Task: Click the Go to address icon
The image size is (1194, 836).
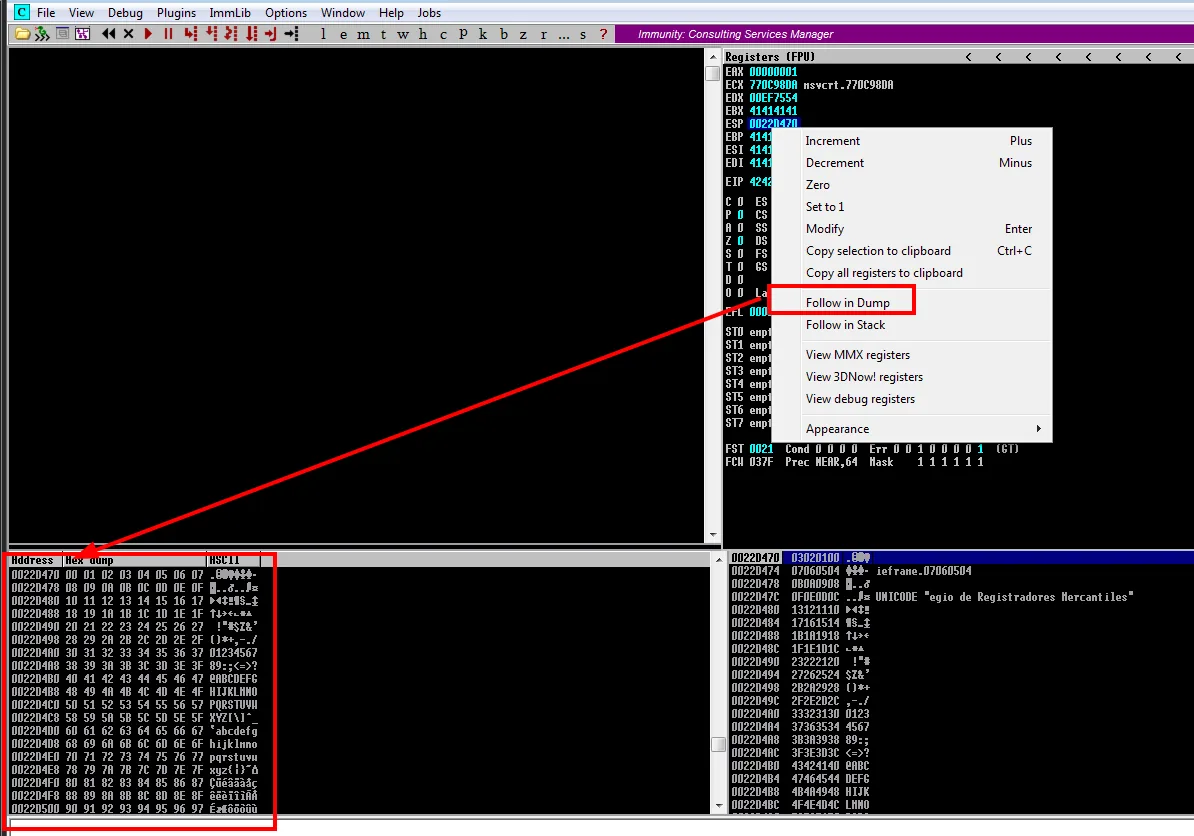Action: [292, 34]
